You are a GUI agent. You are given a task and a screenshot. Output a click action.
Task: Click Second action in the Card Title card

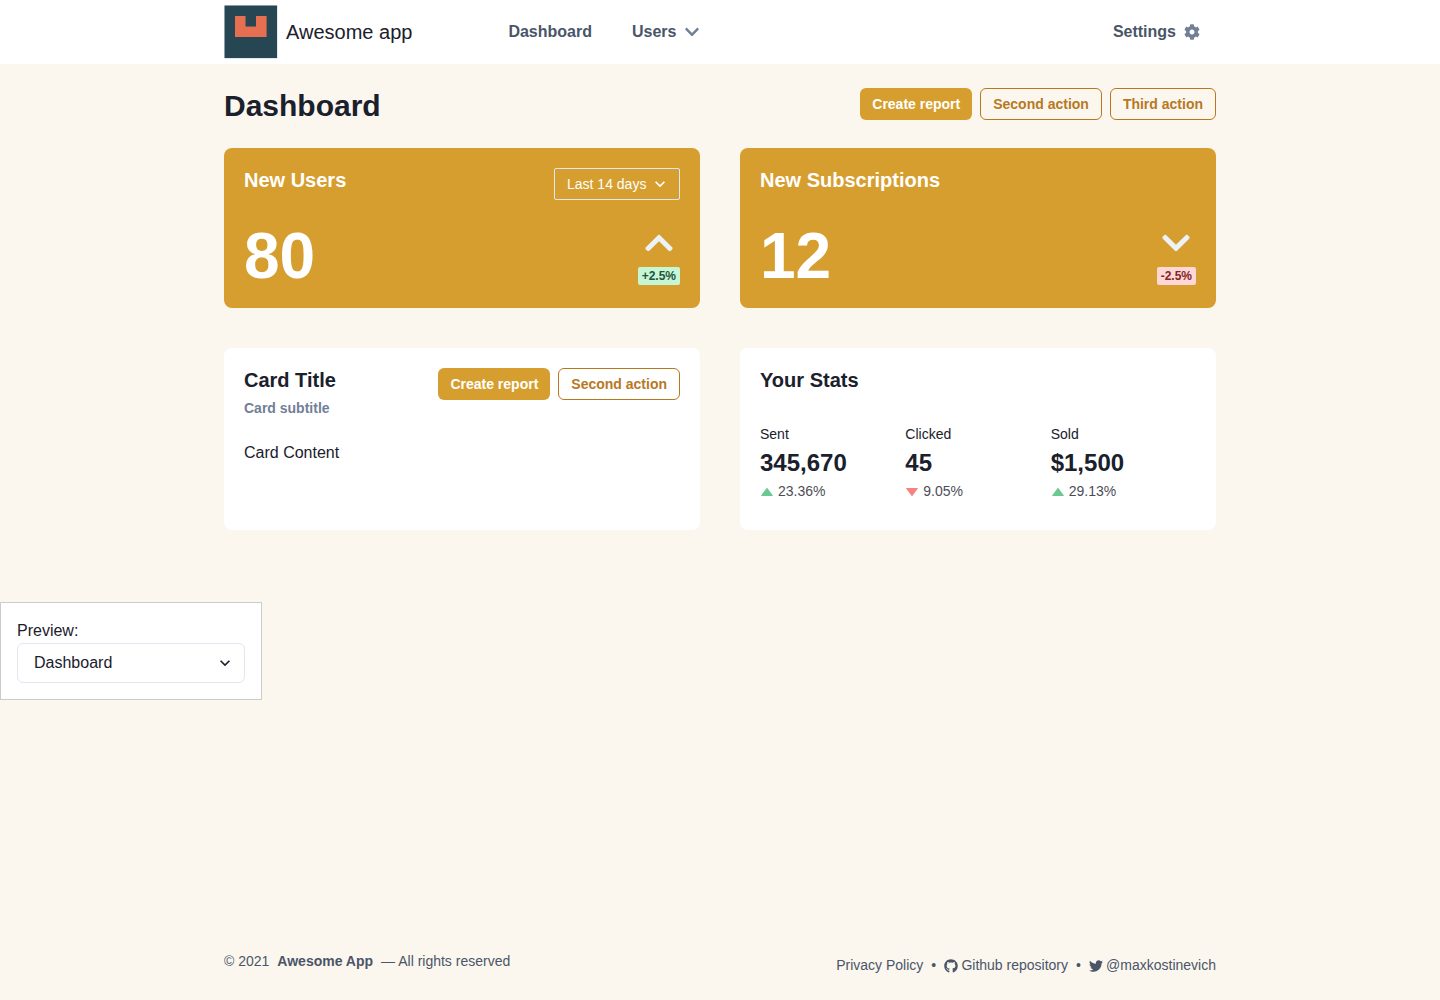pos(619,384)
